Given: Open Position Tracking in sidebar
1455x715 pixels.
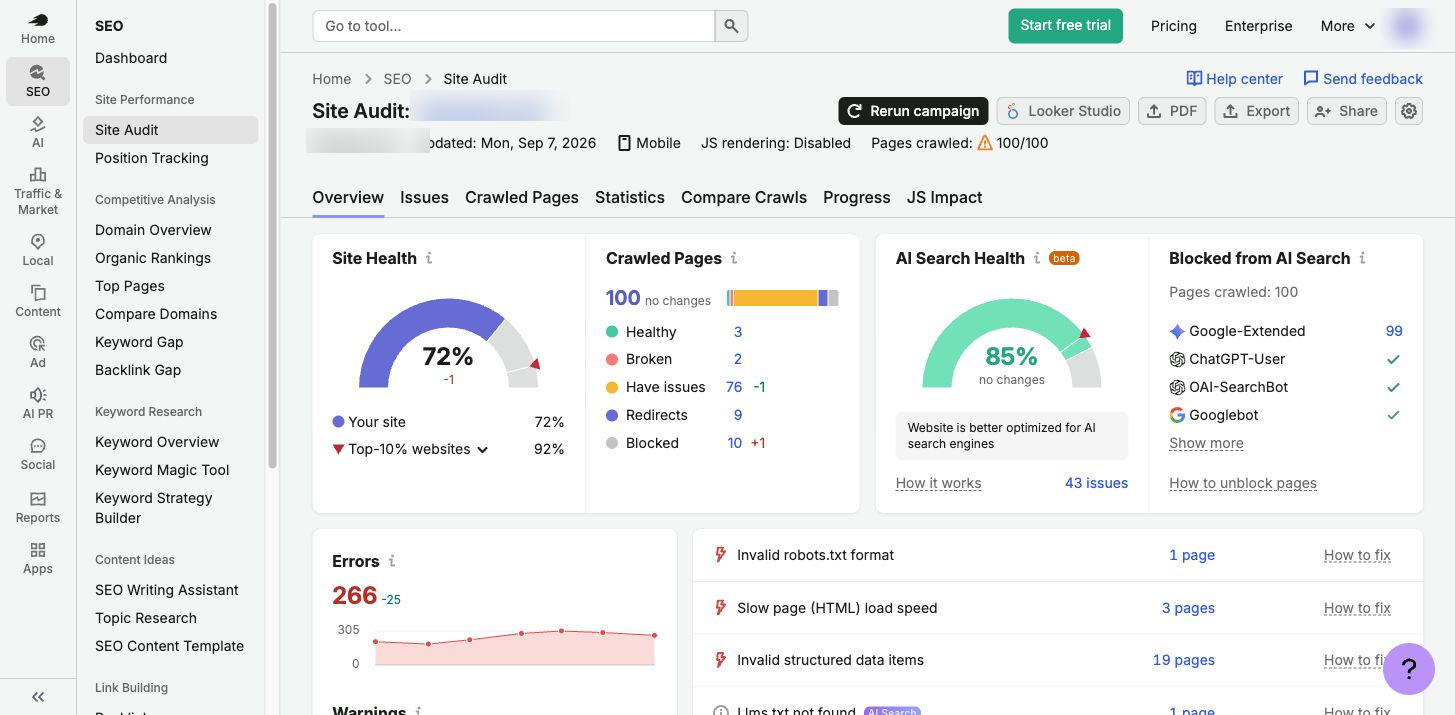Looking at the screenshot, I should [152, 158].
